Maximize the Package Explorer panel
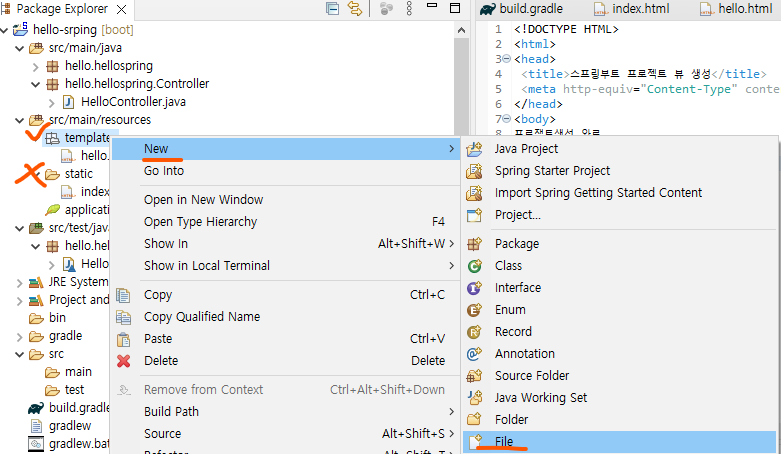The width and height of the screenshot is (781, 454). click(455, 8)
